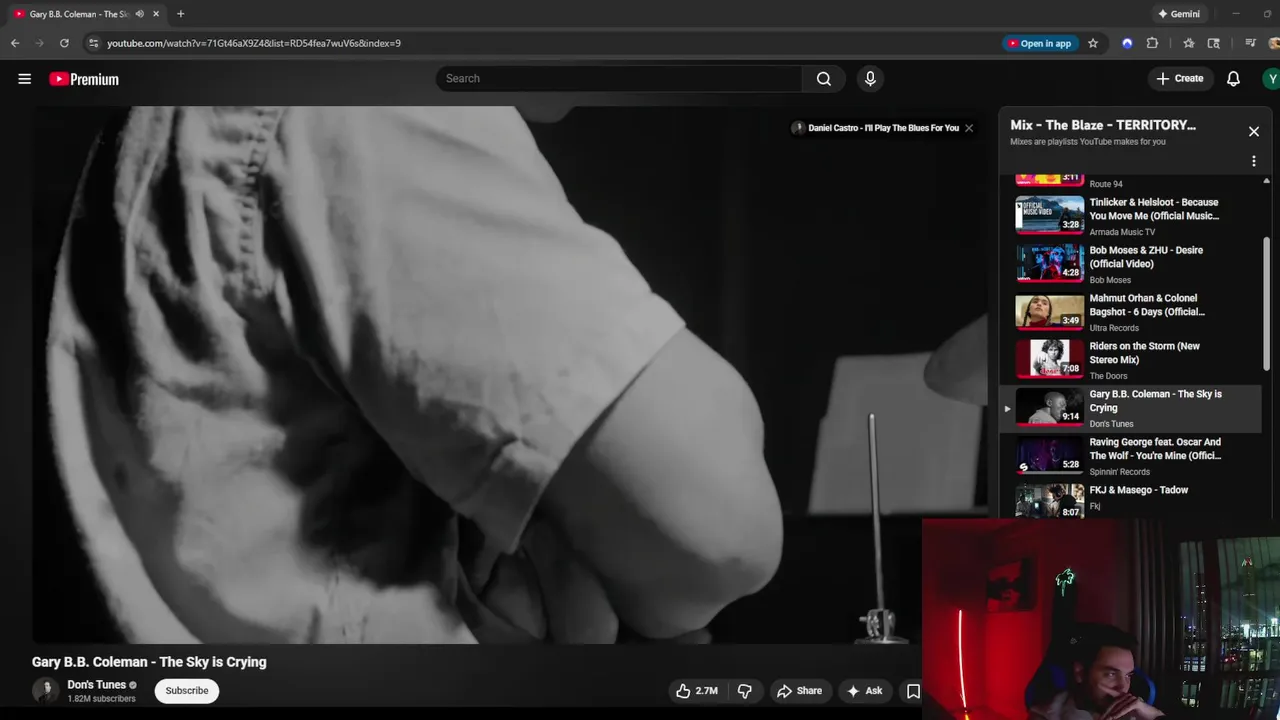Click Tinlicker Because You Move Me thumbnail
1280x720 pixels.
[1050, 215]
